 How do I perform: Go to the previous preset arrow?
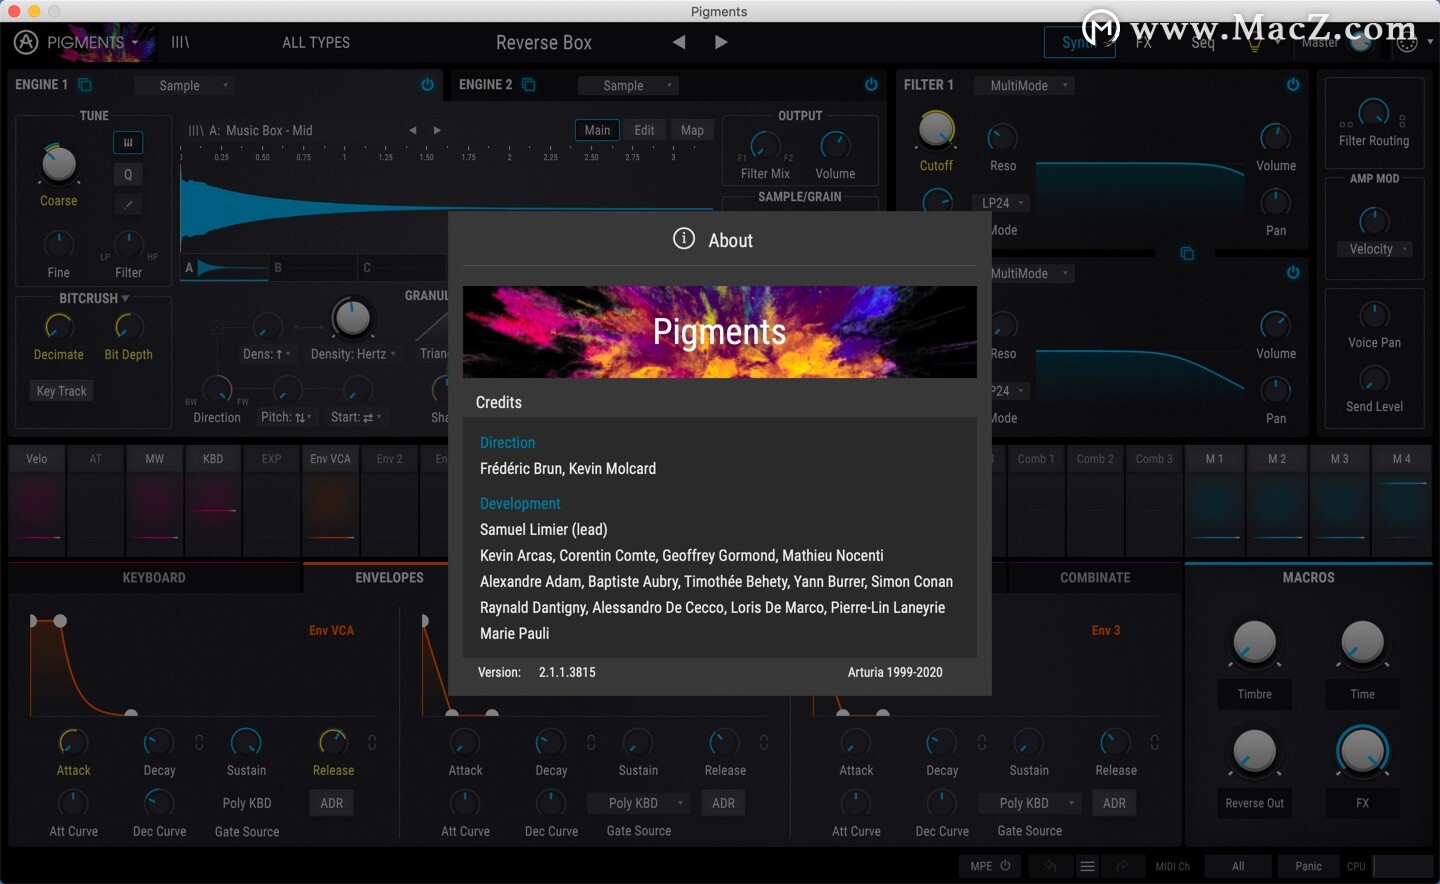pyautogui.click(x=679, y=42)
